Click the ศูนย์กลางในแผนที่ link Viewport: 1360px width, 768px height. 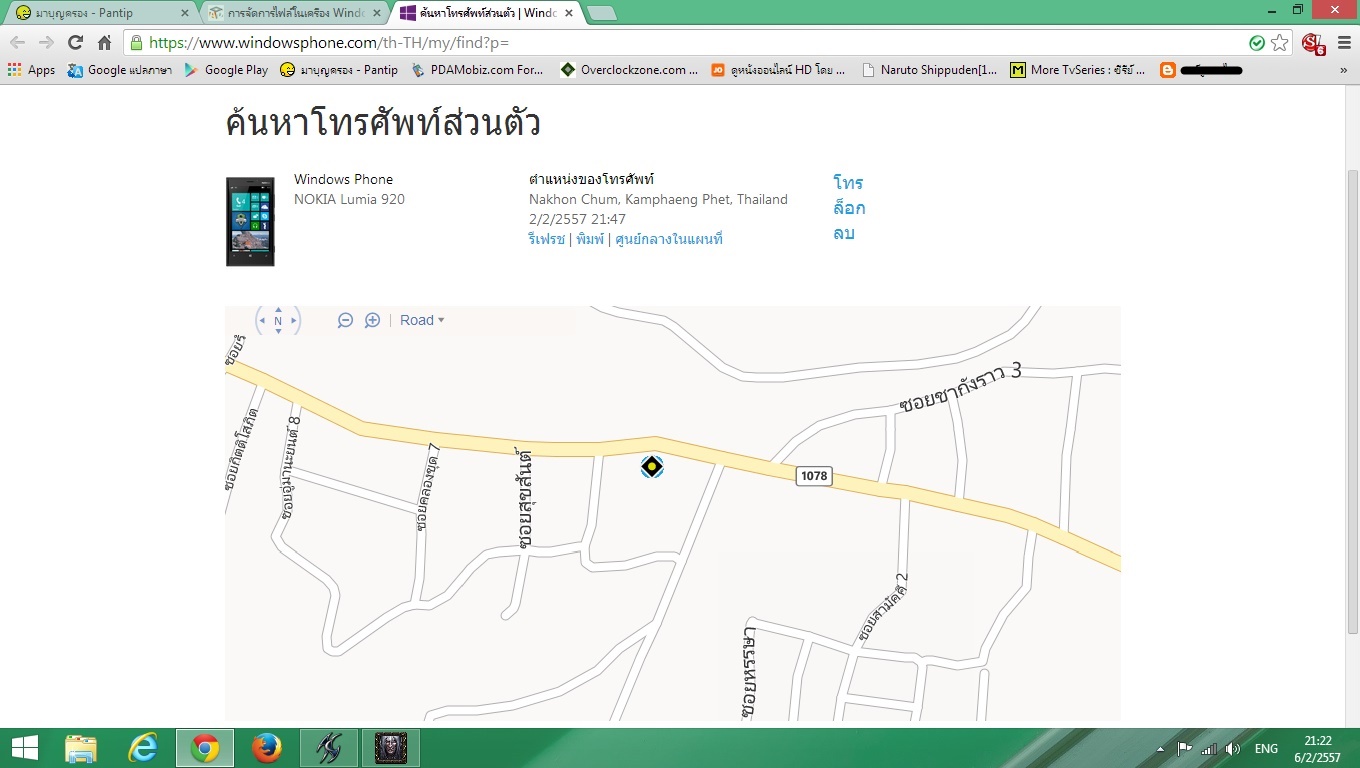[x=669, y=239]
